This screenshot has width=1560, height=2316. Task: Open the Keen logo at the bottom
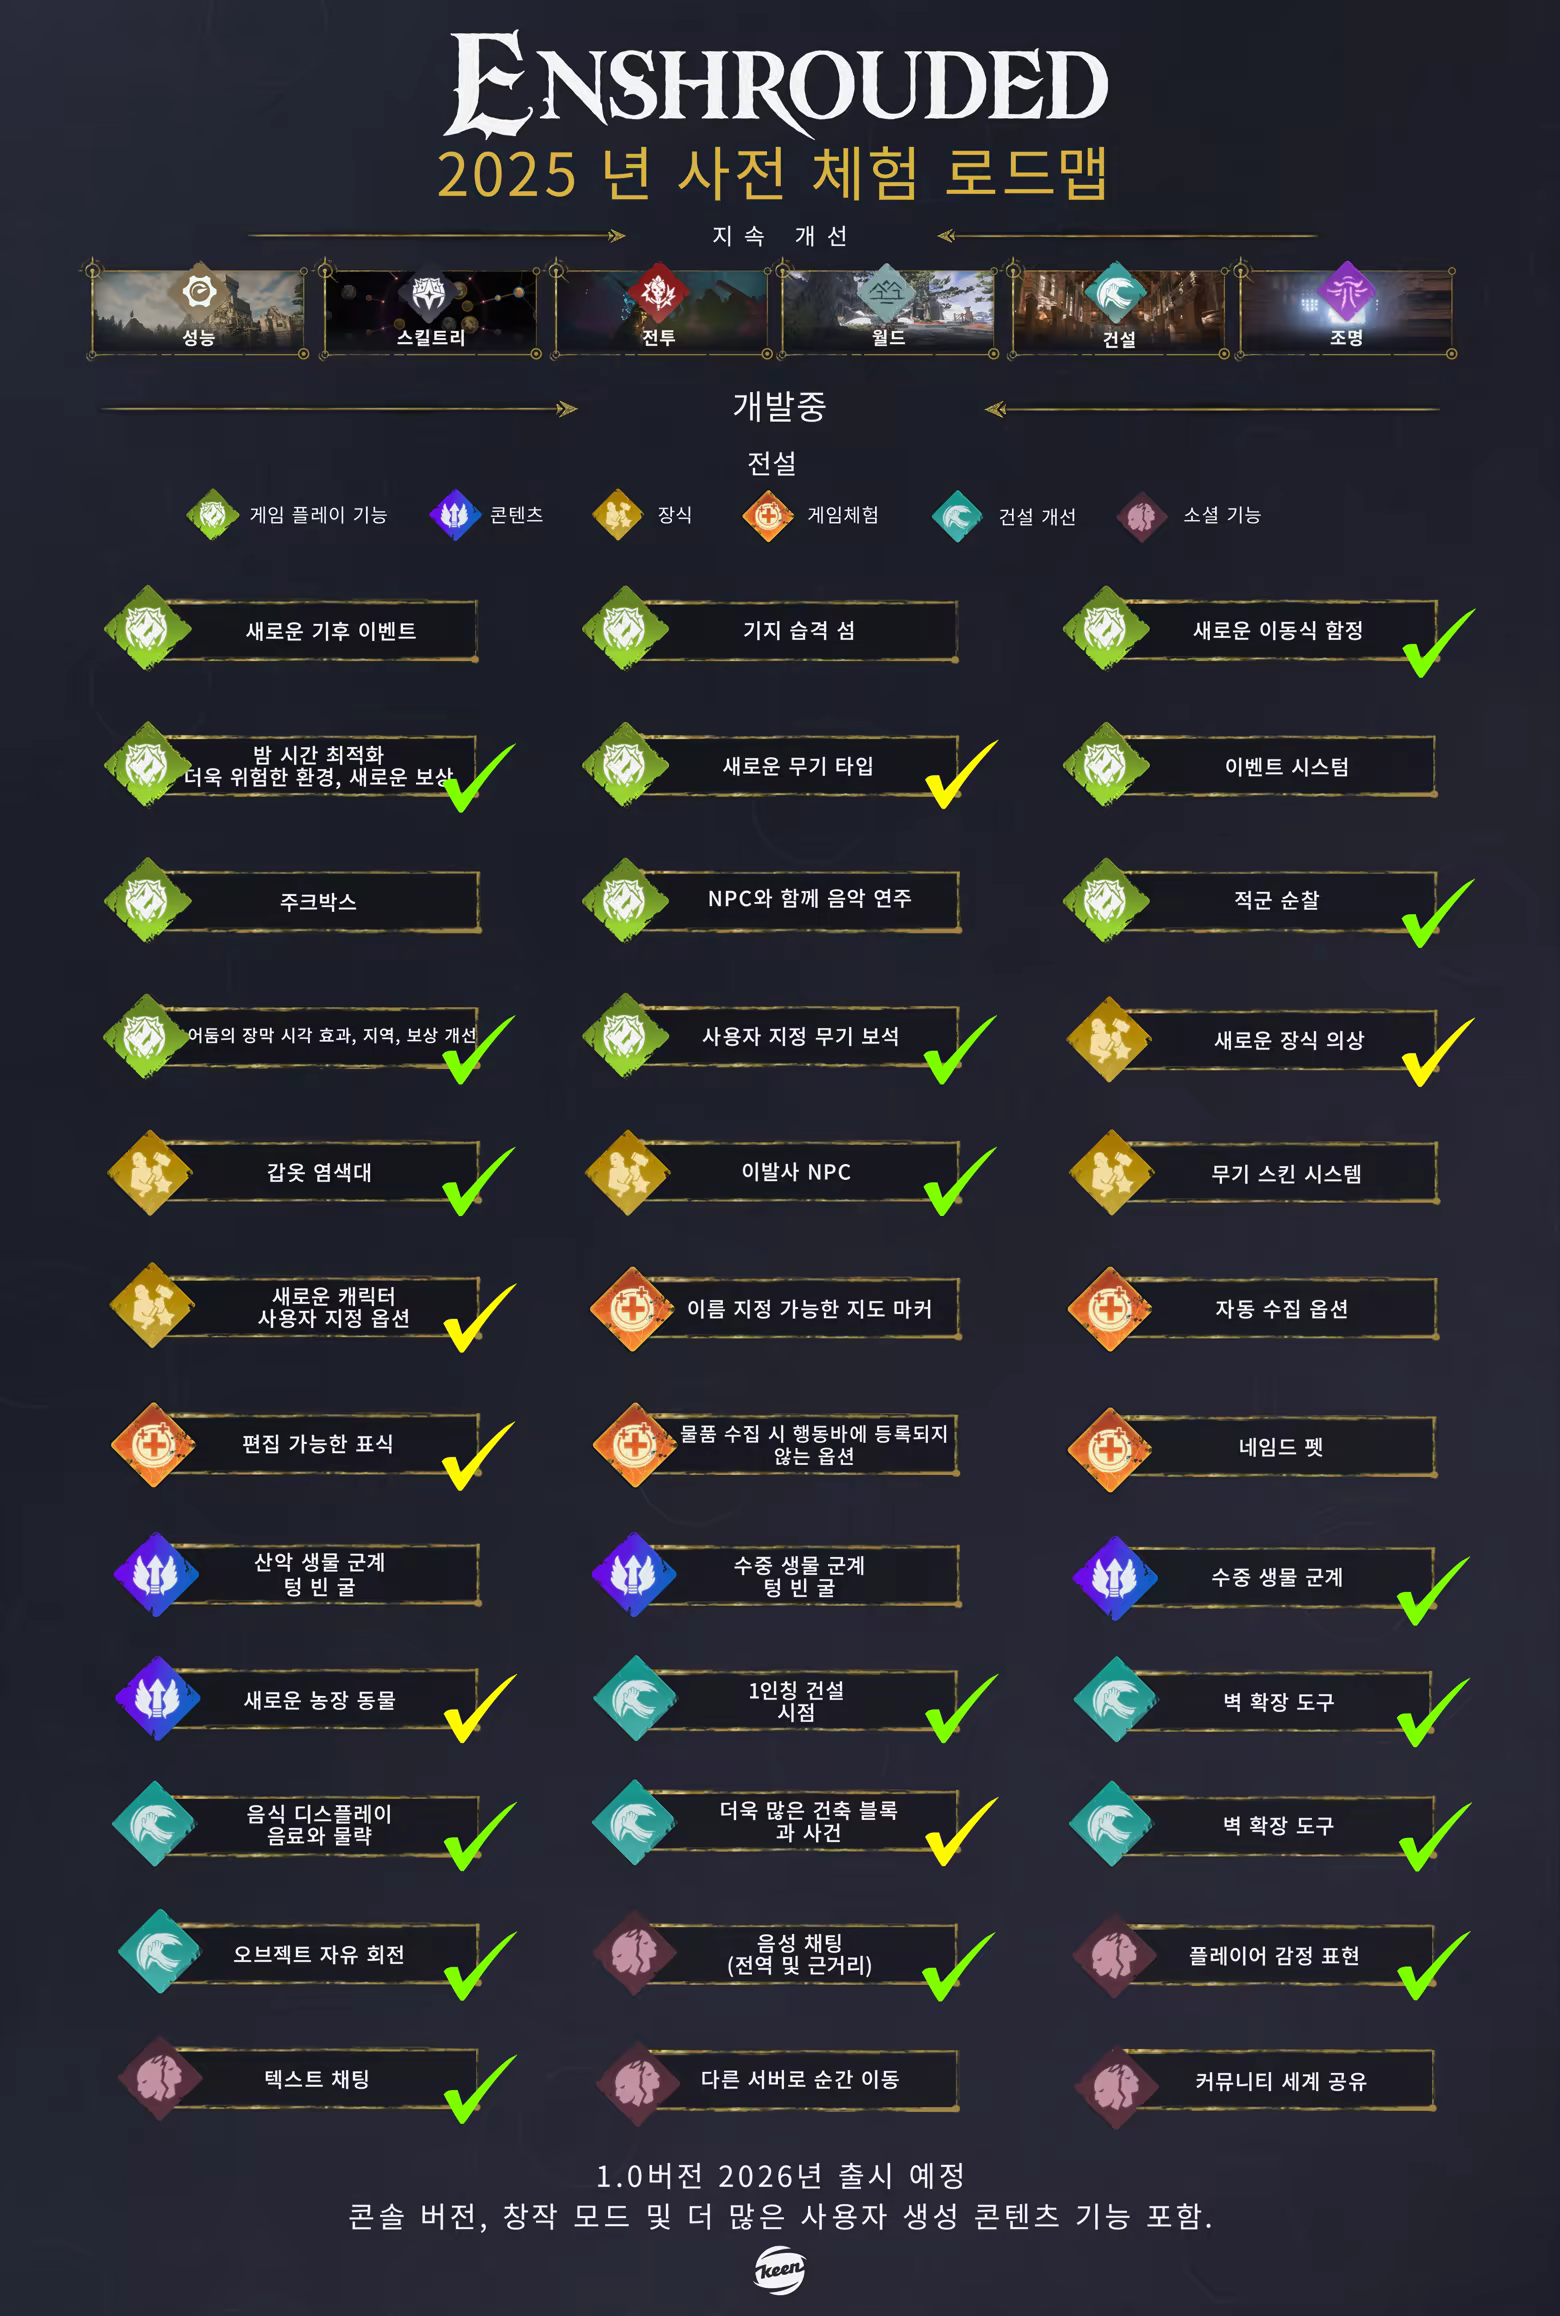[x=779, y=2271]
